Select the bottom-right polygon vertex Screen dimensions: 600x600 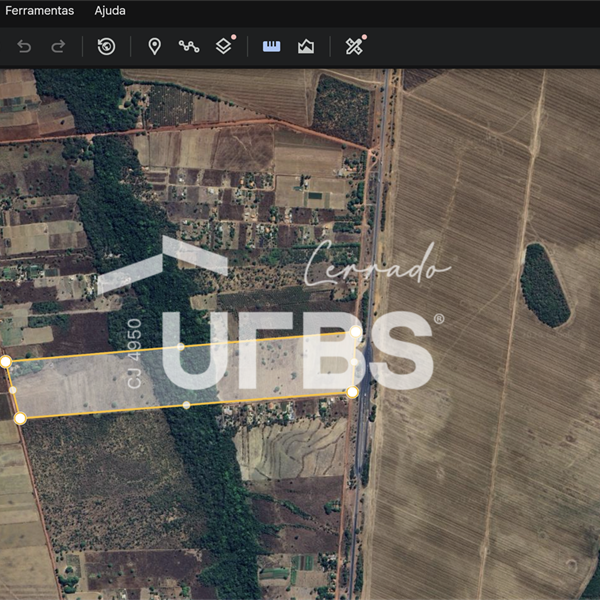(x=352, y=392)
